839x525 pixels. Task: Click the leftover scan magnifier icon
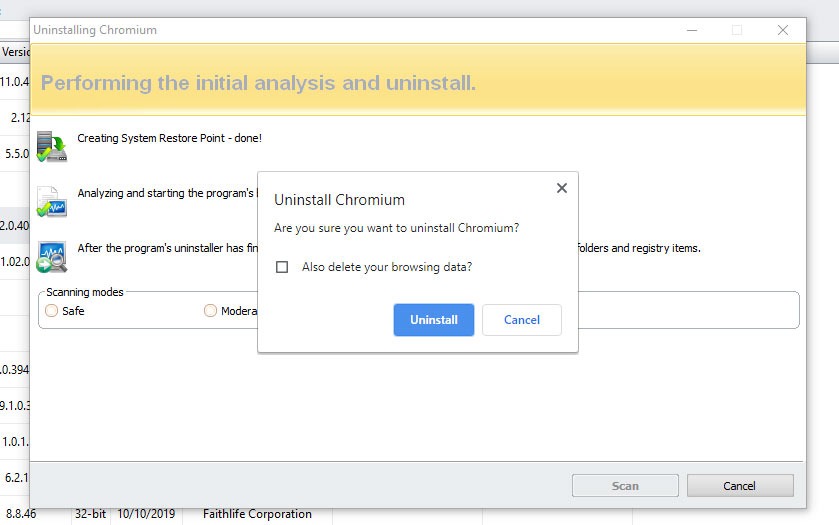(x=52, y=257)
